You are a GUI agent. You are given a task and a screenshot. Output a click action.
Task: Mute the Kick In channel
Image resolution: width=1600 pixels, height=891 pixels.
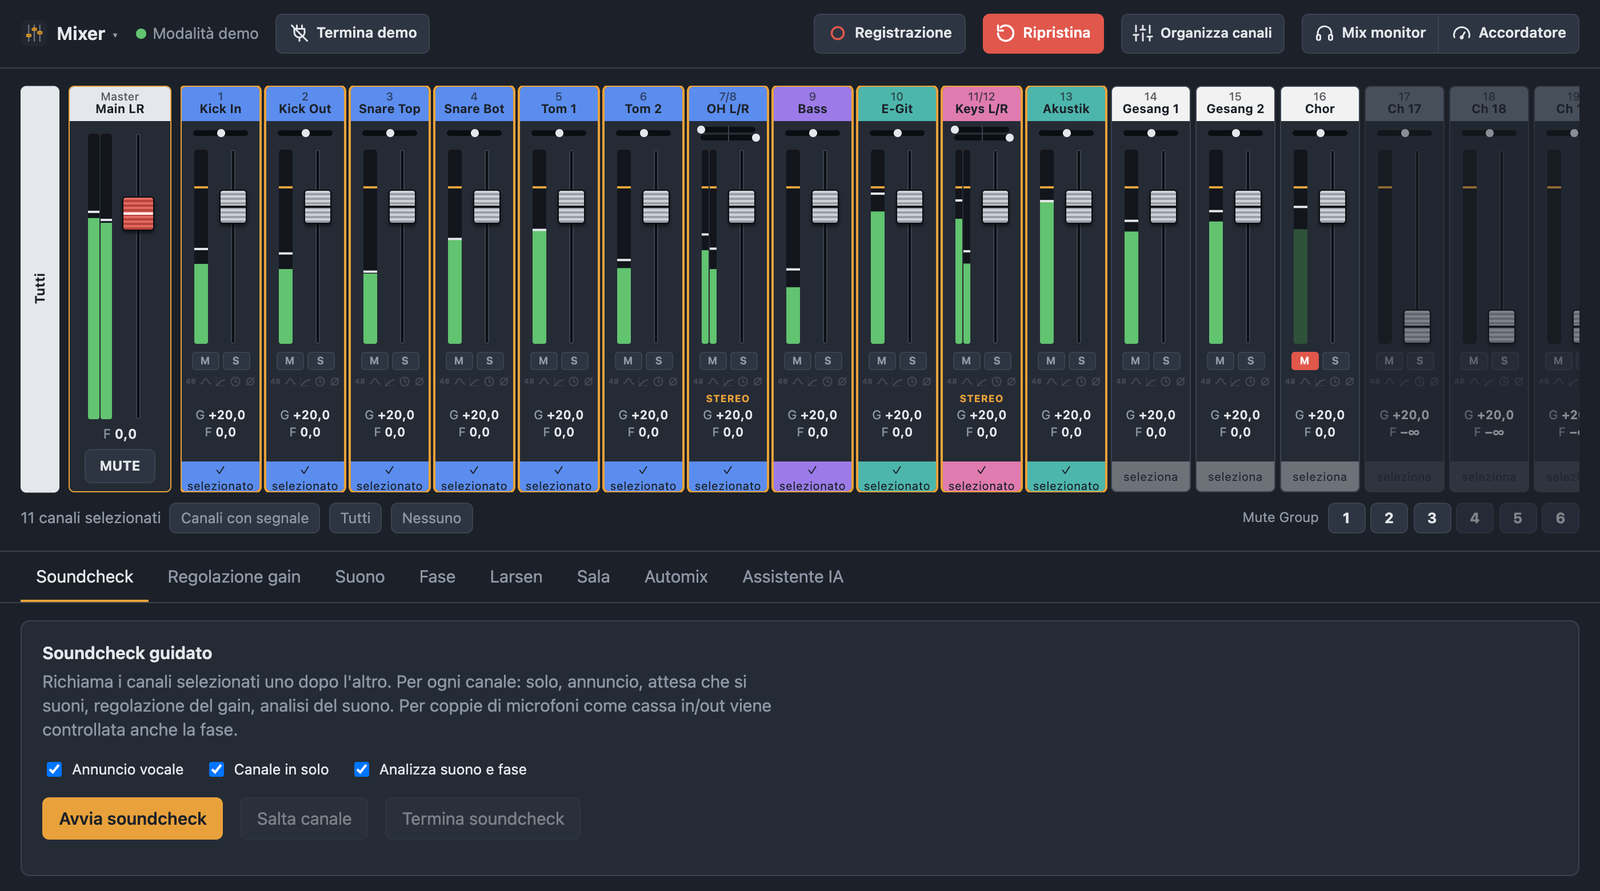click(205, 361)
